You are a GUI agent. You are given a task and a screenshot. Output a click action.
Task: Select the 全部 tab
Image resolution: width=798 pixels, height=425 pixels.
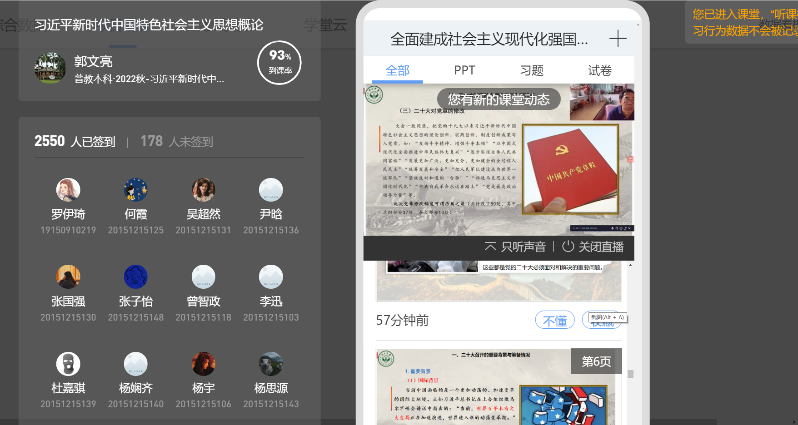click(x=397, y=70)
